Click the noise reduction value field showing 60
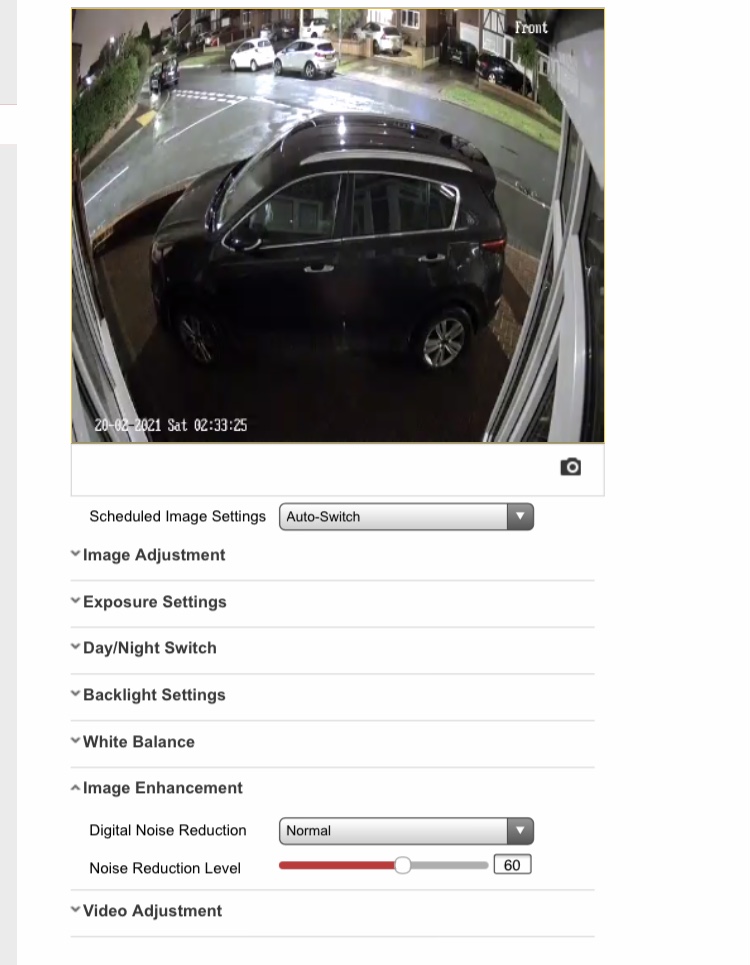 point(512,865)
